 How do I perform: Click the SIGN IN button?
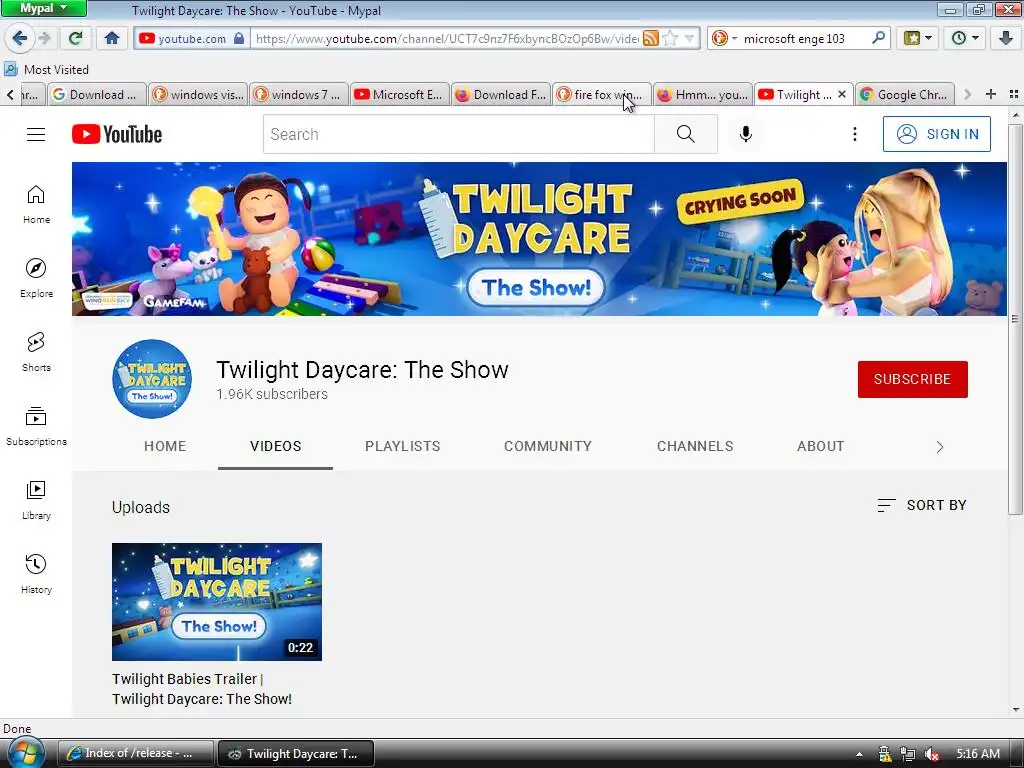coord(936,134)
